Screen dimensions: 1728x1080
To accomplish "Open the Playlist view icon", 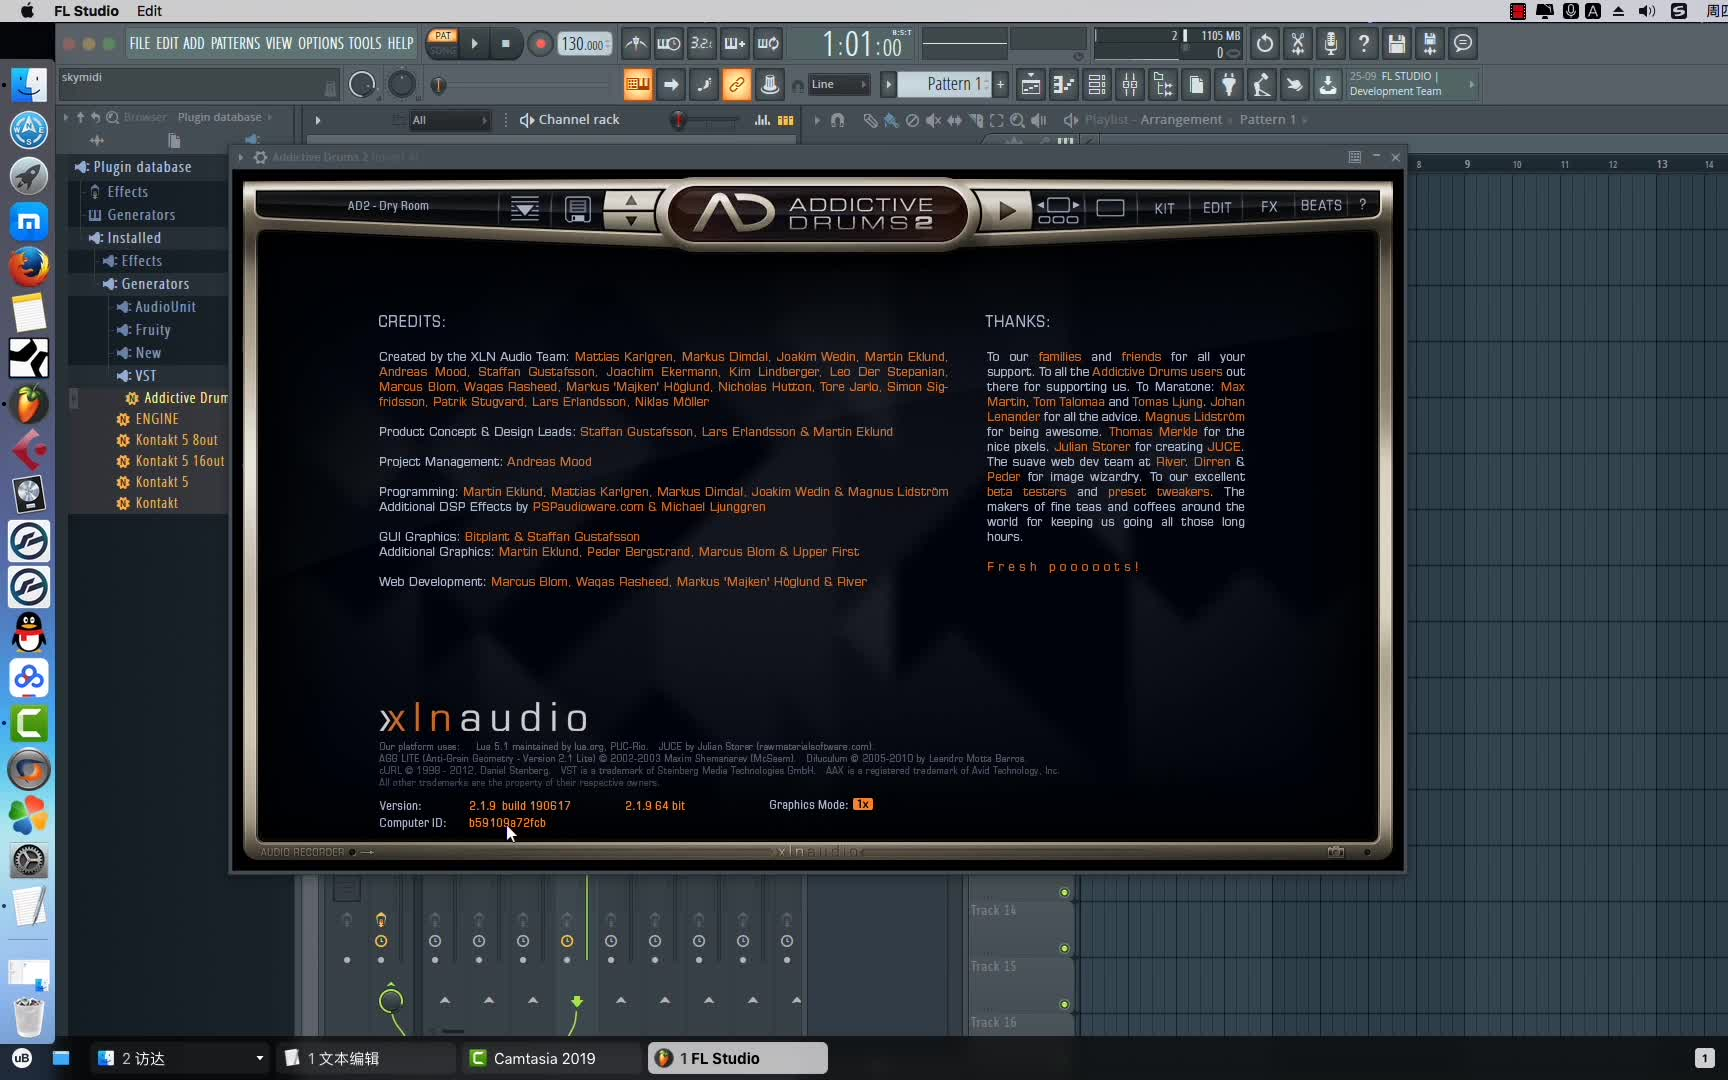I will click(1030, 85).
